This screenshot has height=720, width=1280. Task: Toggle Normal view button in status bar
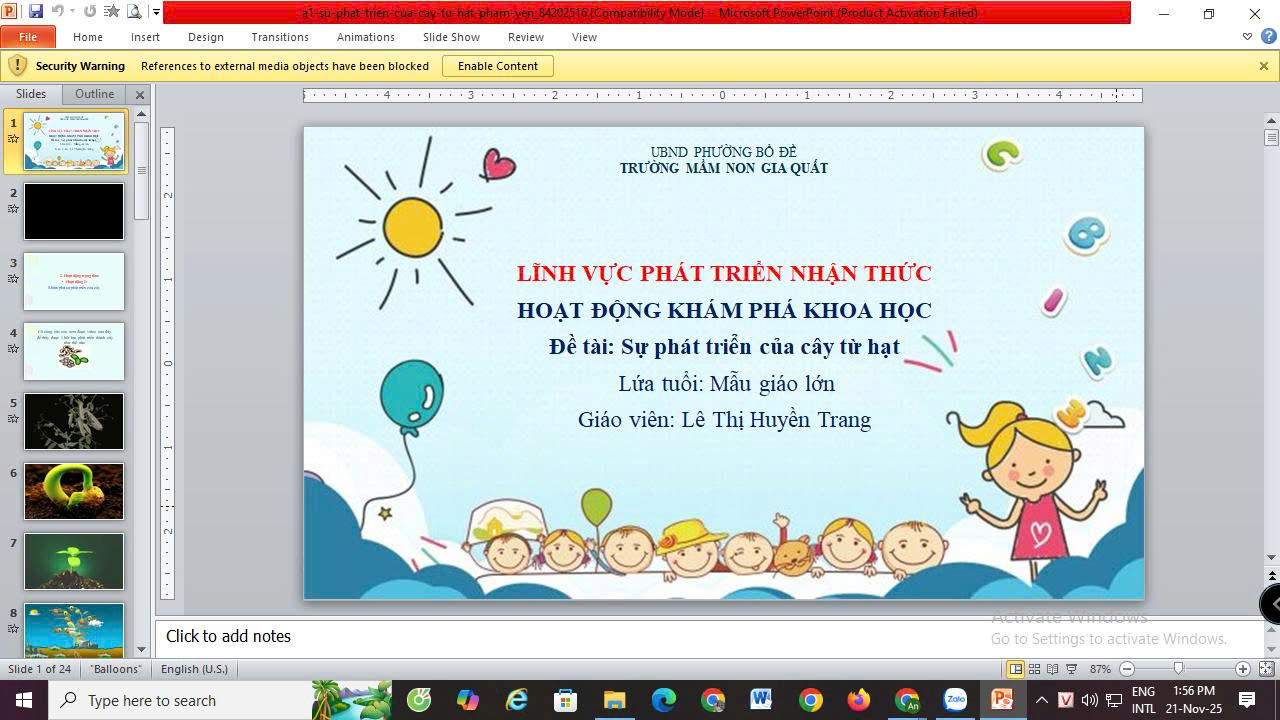pyautogui.click(x=1015, y=669)
